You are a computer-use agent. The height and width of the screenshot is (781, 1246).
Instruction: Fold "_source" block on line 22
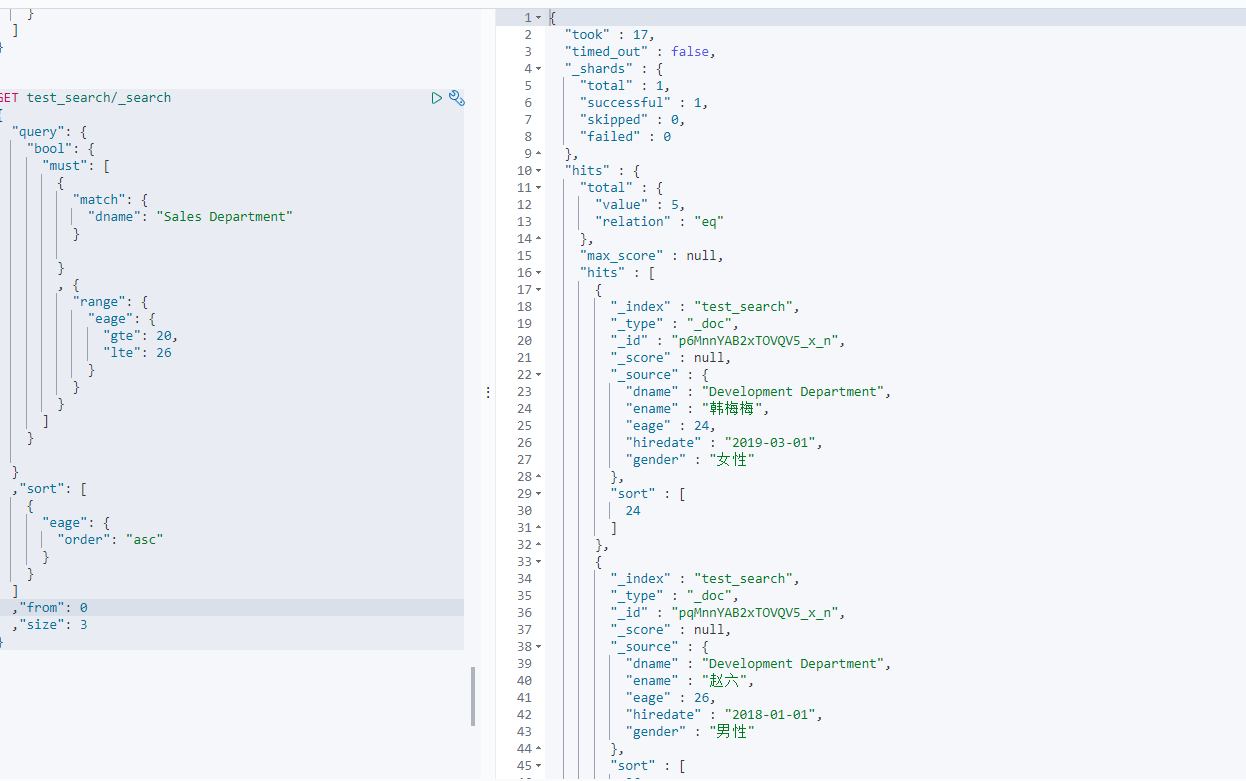point(538,375)
